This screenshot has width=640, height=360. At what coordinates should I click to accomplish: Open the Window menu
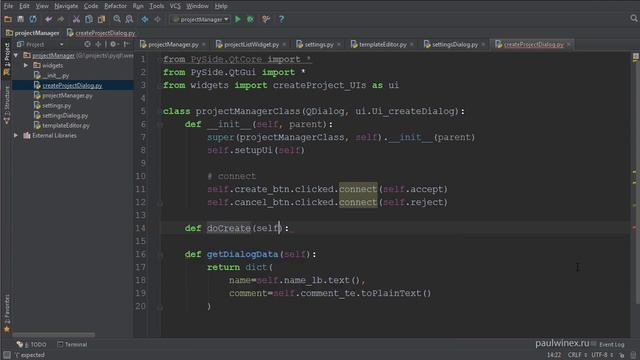tap(197, 6)
